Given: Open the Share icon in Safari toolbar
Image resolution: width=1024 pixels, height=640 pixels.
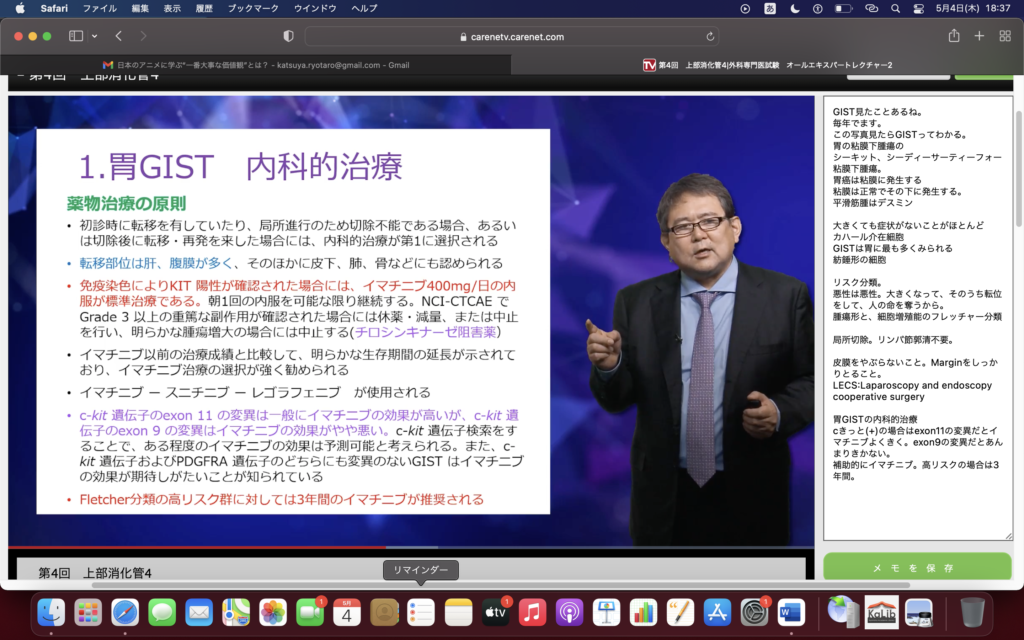Looking at the screenshot, I should click(954, 36).
